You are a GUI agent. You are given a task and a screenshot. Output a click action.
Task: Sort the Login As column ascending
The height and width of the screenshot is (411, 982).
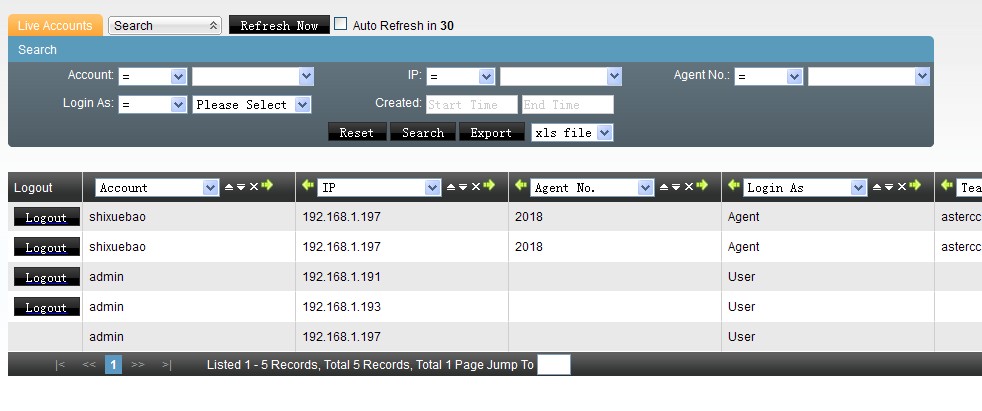tap(877, 187)
